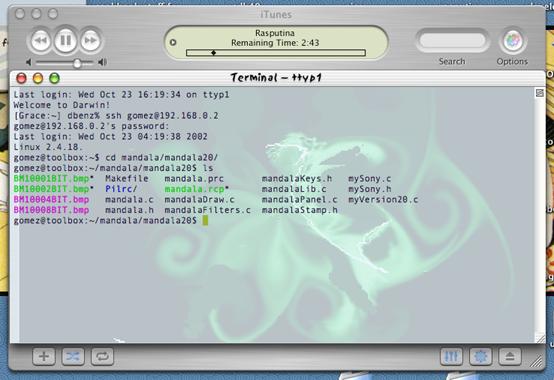Click myVersion20.c in the listing
Image resolution: width=554 pixels, height=380 pixels.
(383, 200)
